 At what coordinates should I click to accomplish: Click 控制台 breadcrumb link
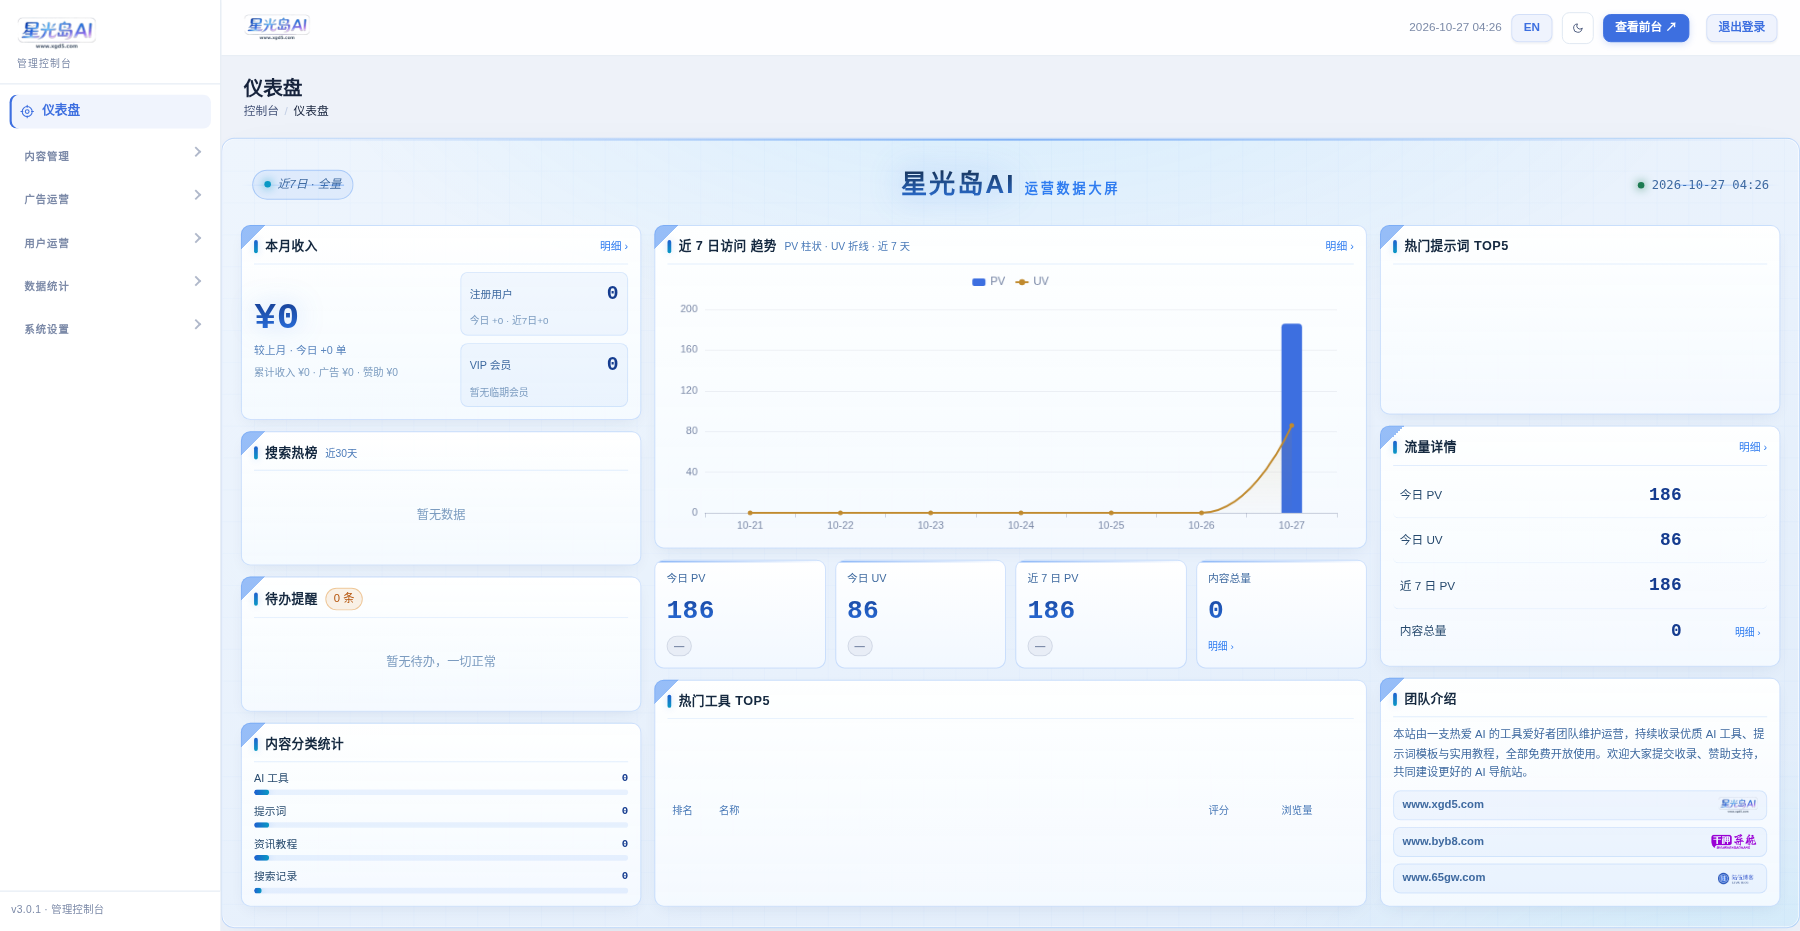pyautogui.click(x=261, y=111)
